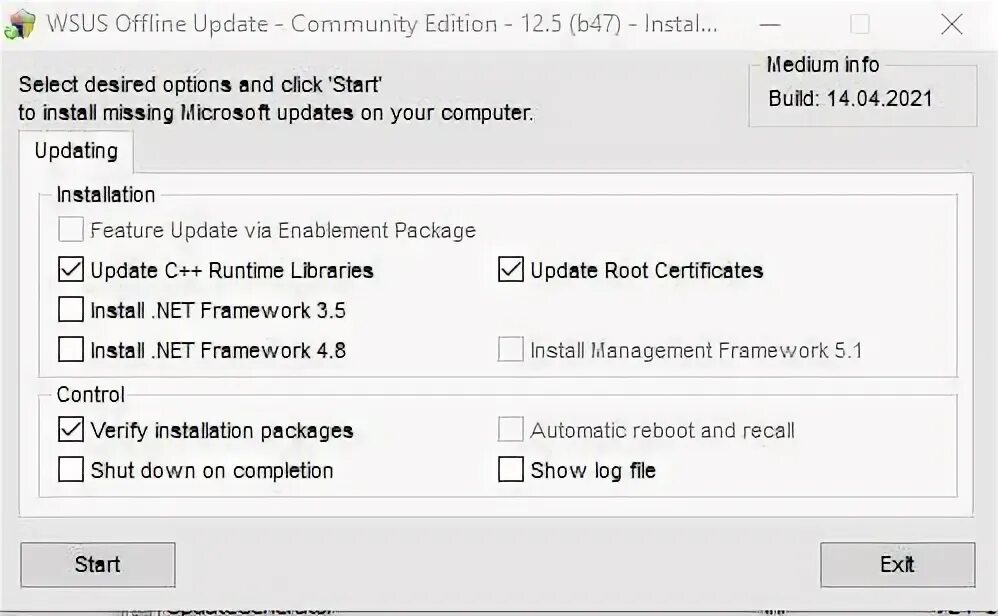This screenshot has height=616, width=998.
Task: Check Install .NET Framework 4.8 box
Action: click(x=71, y=349)
